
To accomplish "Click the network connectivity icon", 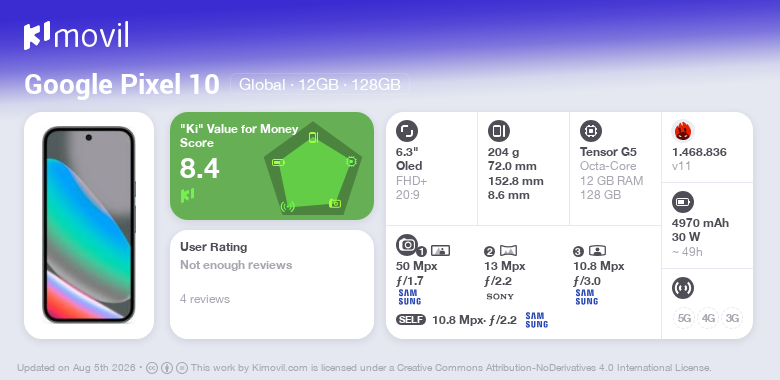I will (x=683, y=288).
